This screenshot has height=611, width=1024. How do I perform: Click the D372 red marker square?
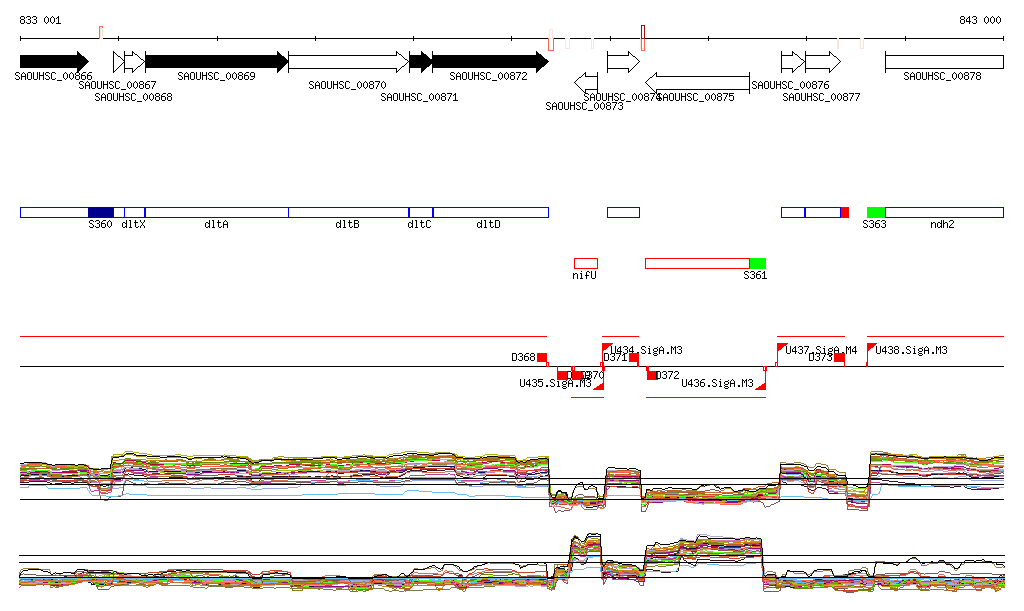652,375
